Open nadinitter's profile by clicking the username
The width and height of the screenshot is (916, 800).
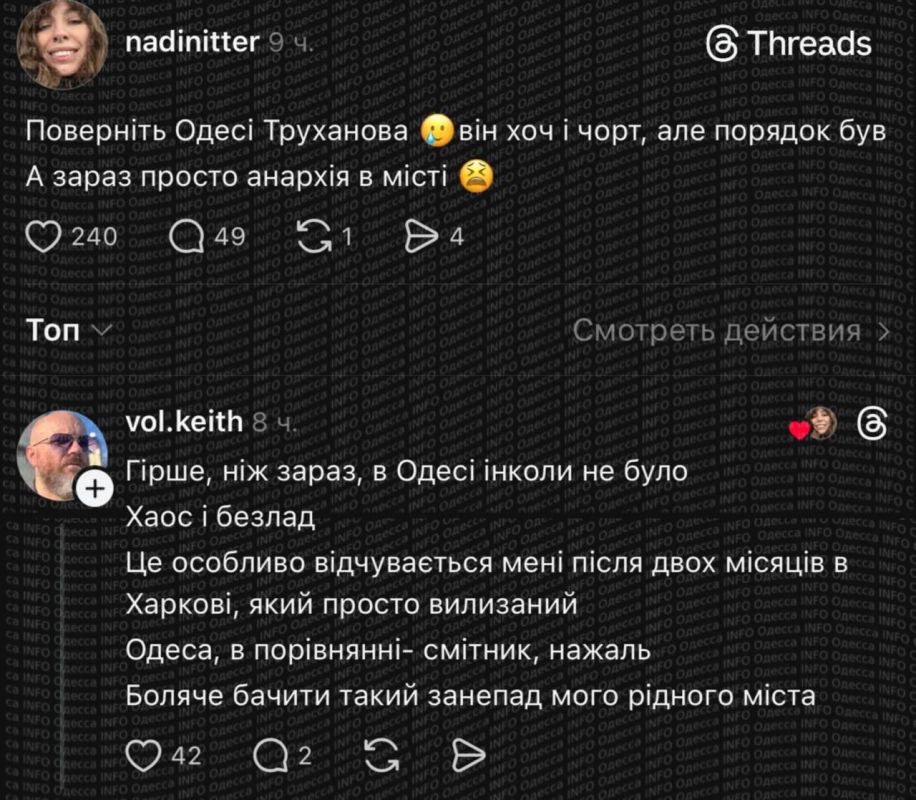pos(189,43)
